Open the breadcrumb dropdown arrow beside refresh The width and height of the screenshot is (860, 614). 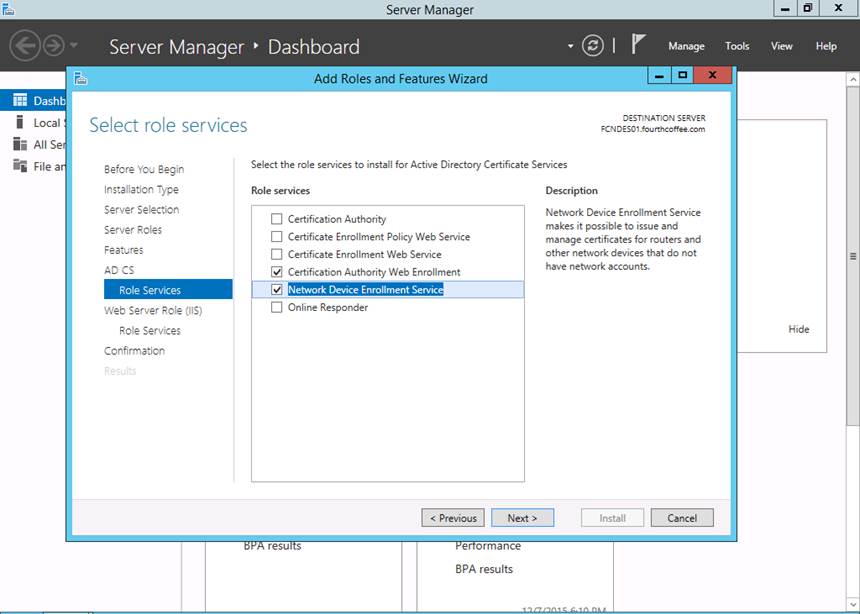[571, 46]
